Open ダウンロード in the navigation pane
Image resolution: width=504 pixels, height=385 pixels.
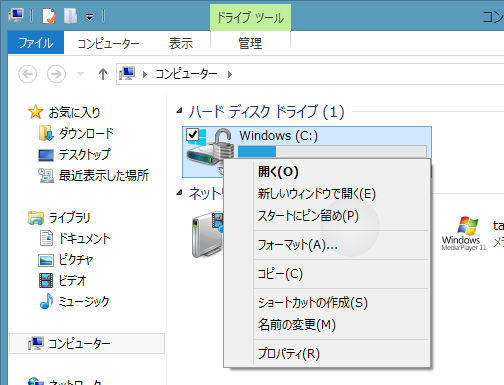[x=86, y=133]
